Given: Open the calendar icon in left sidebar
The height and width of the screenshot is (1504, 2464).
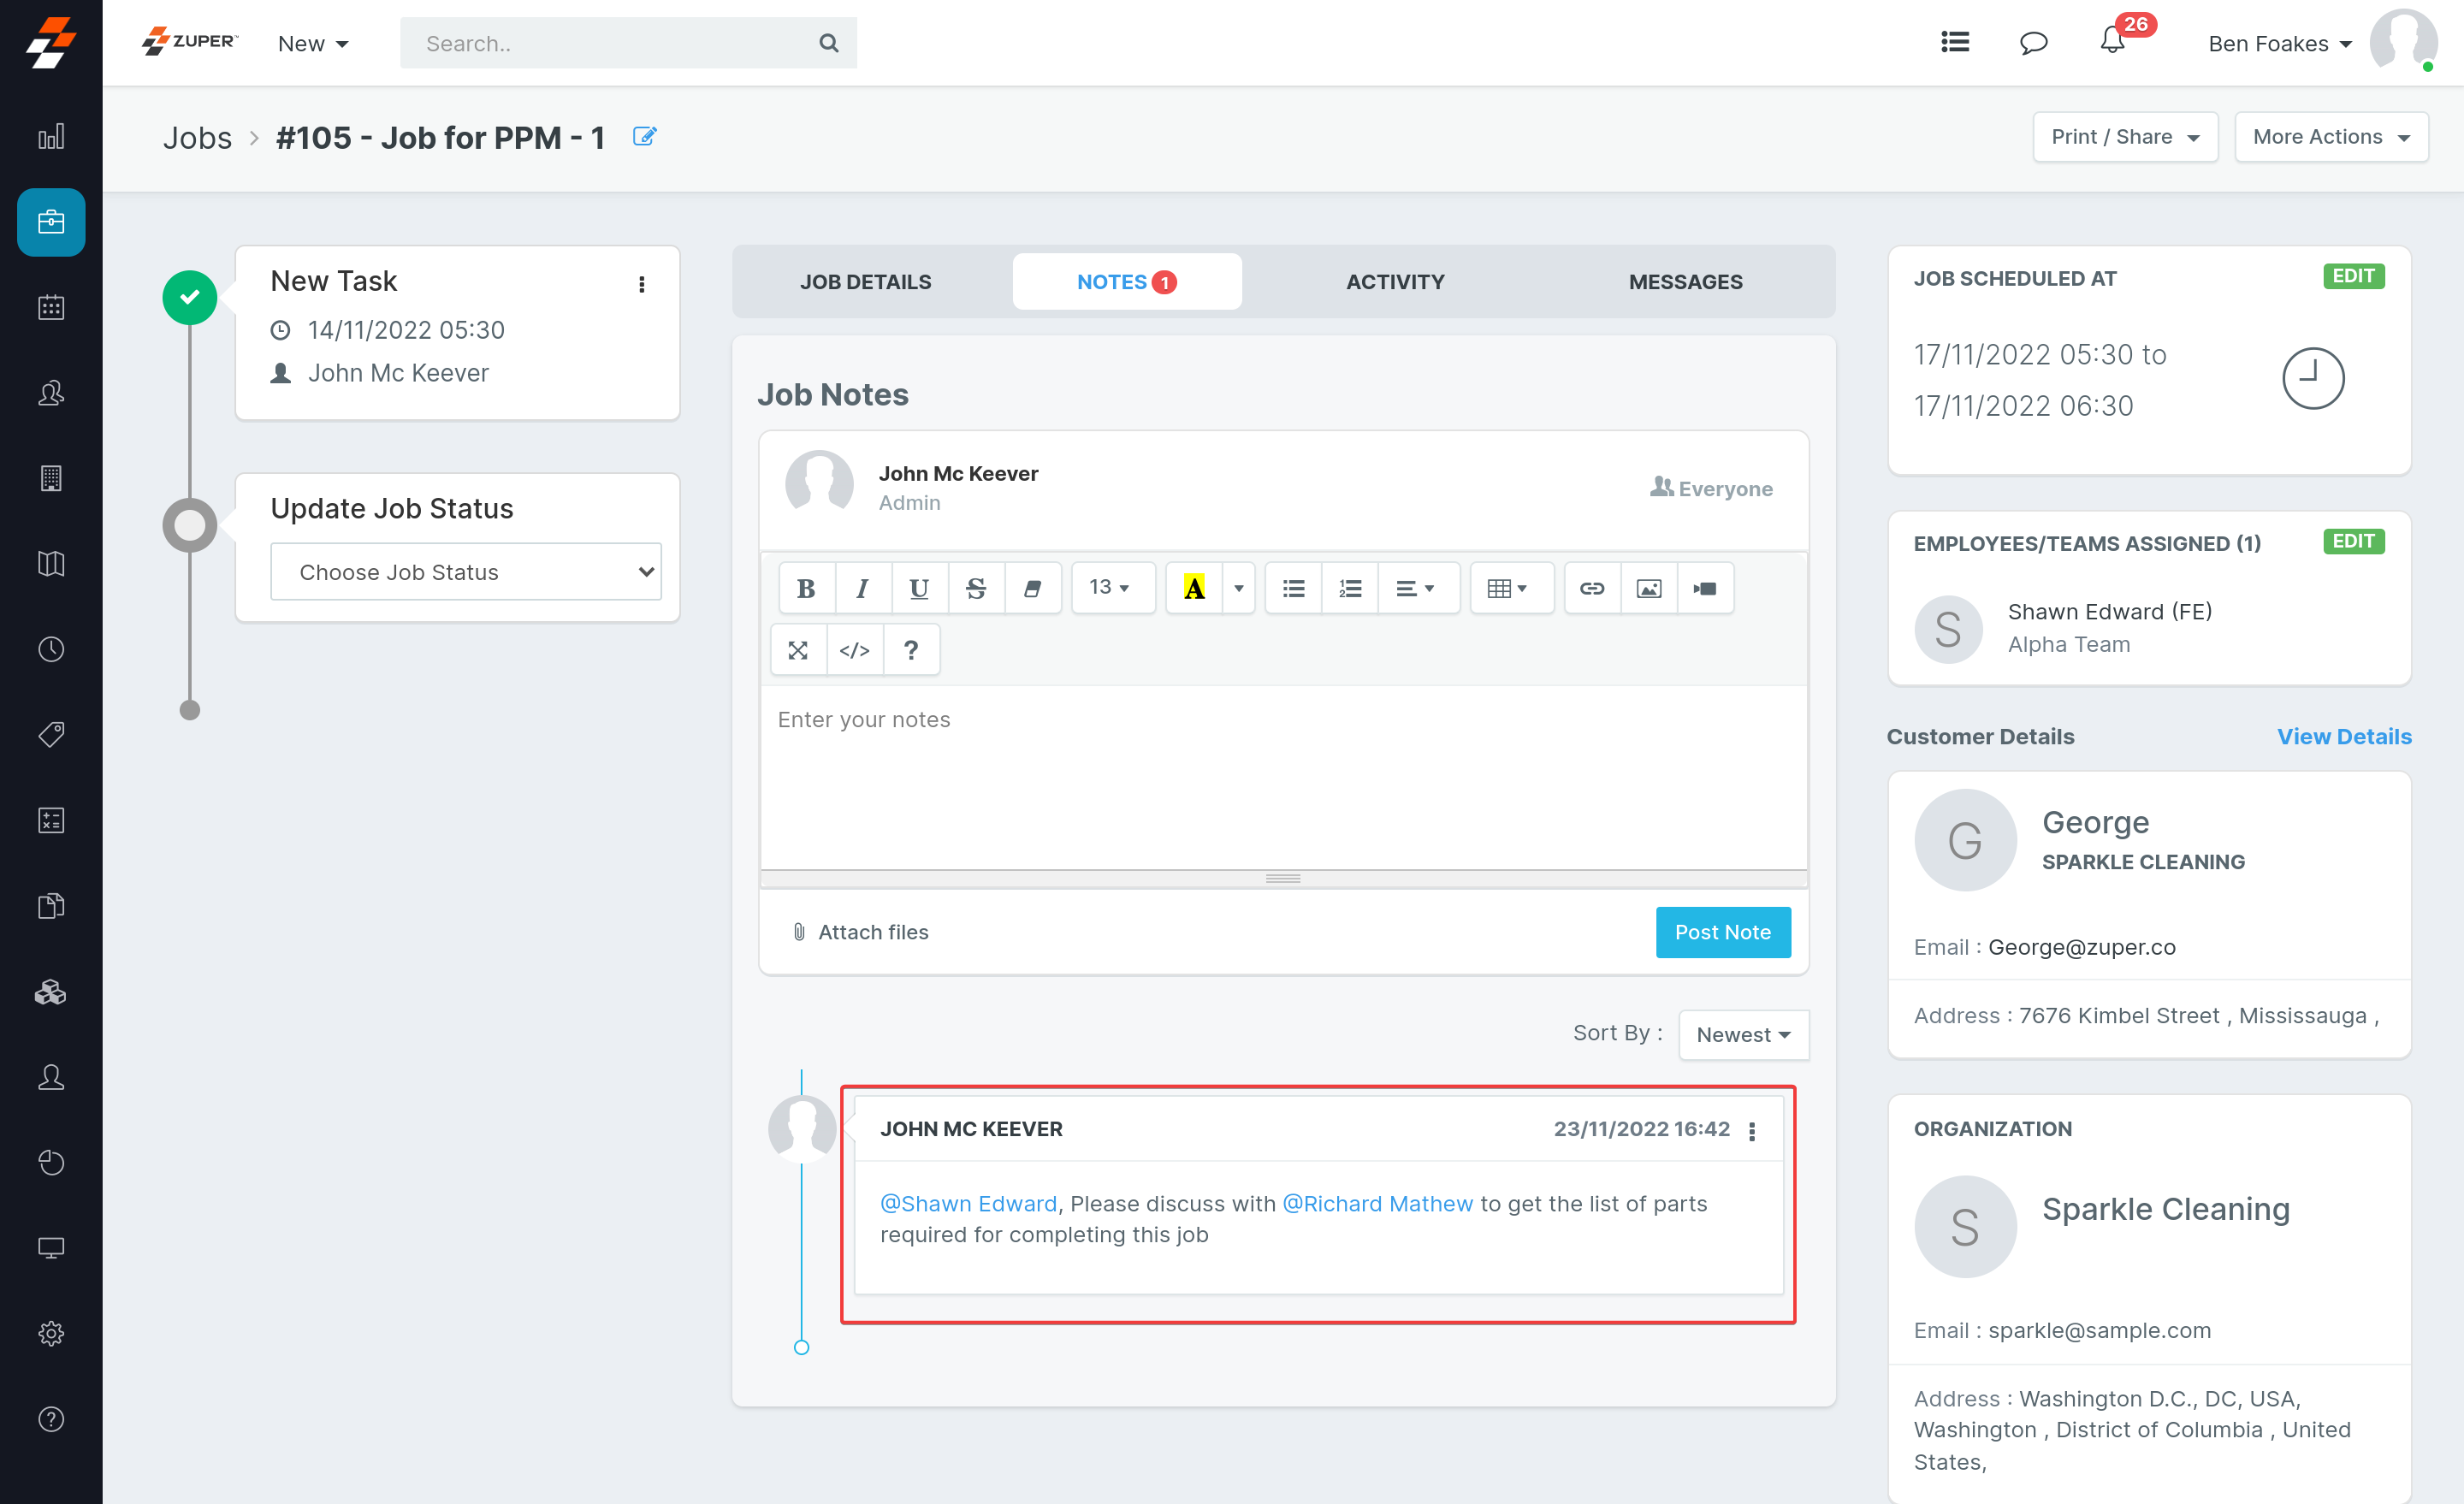Looking at the screenshot, I should (x=51, y=307).
